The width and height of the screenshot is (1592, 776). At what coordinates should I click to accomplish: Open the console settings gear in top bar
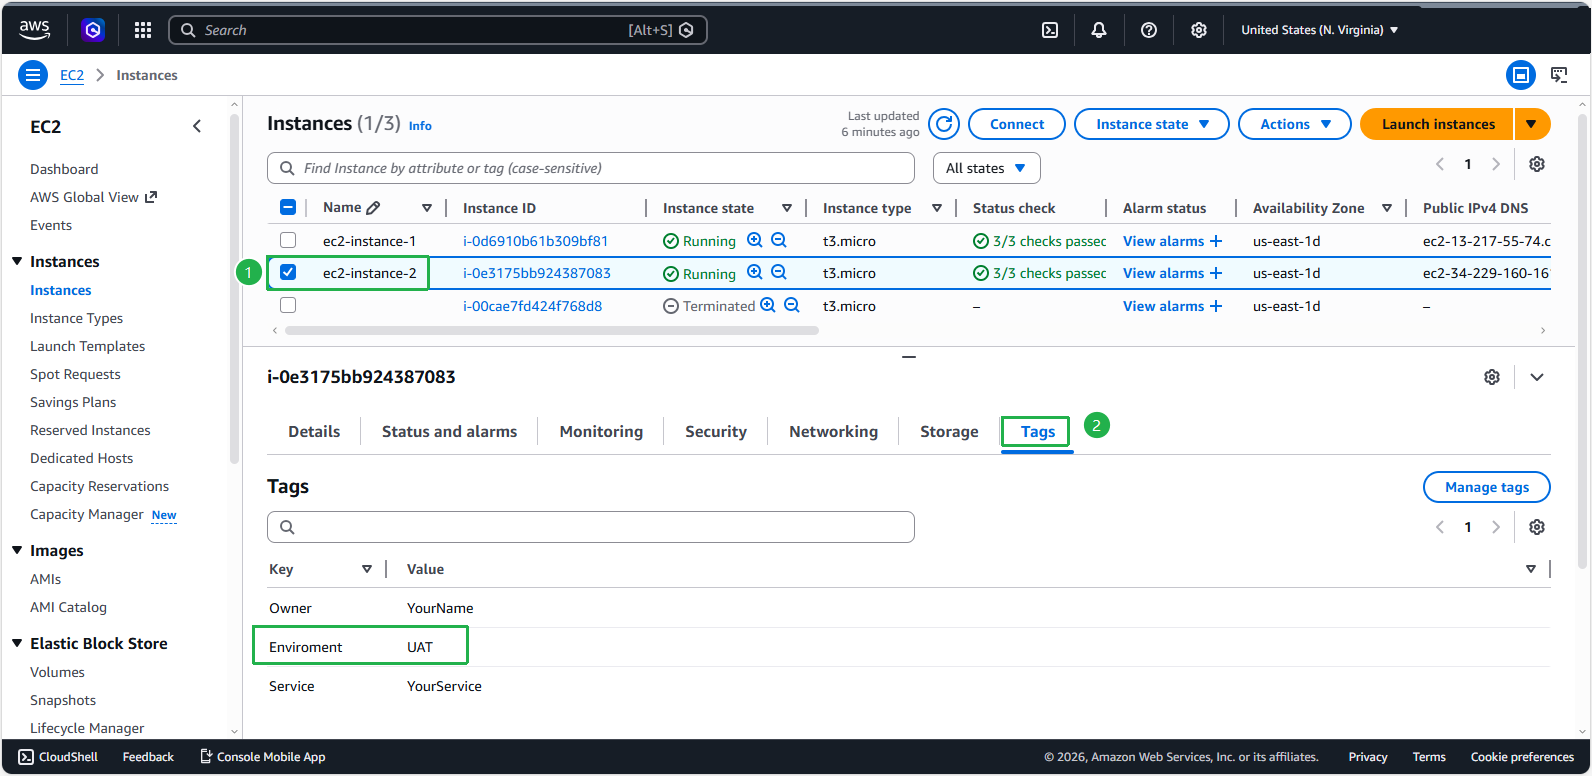pos(1199,30)
